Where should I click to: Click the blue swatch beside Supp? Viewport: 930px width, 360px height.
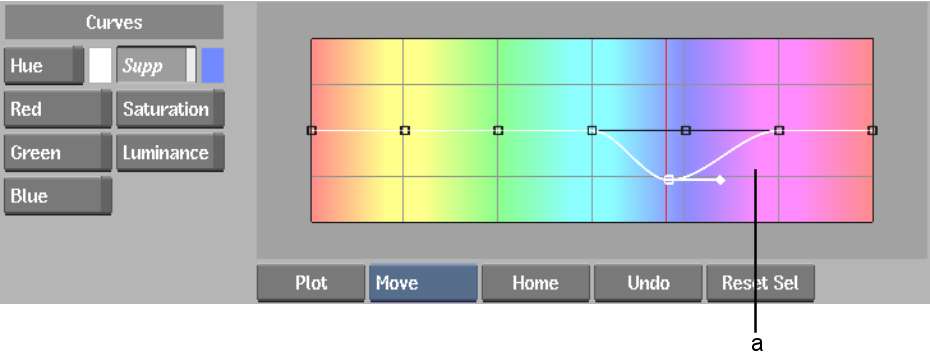pos(213,65)
